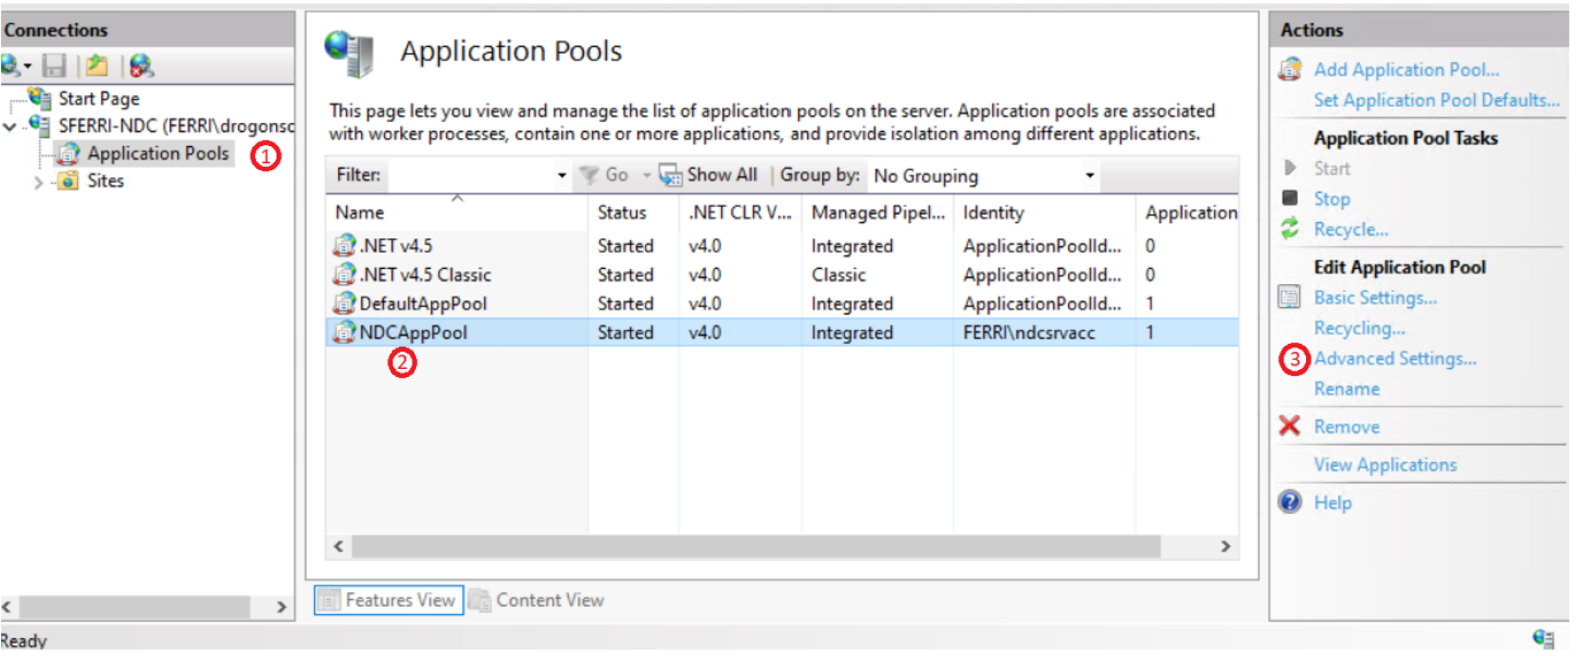Select Start Page in Connections tree
Image resolution: width=1576 pixels, height=656 pixels.
click(x=98, y=98)
